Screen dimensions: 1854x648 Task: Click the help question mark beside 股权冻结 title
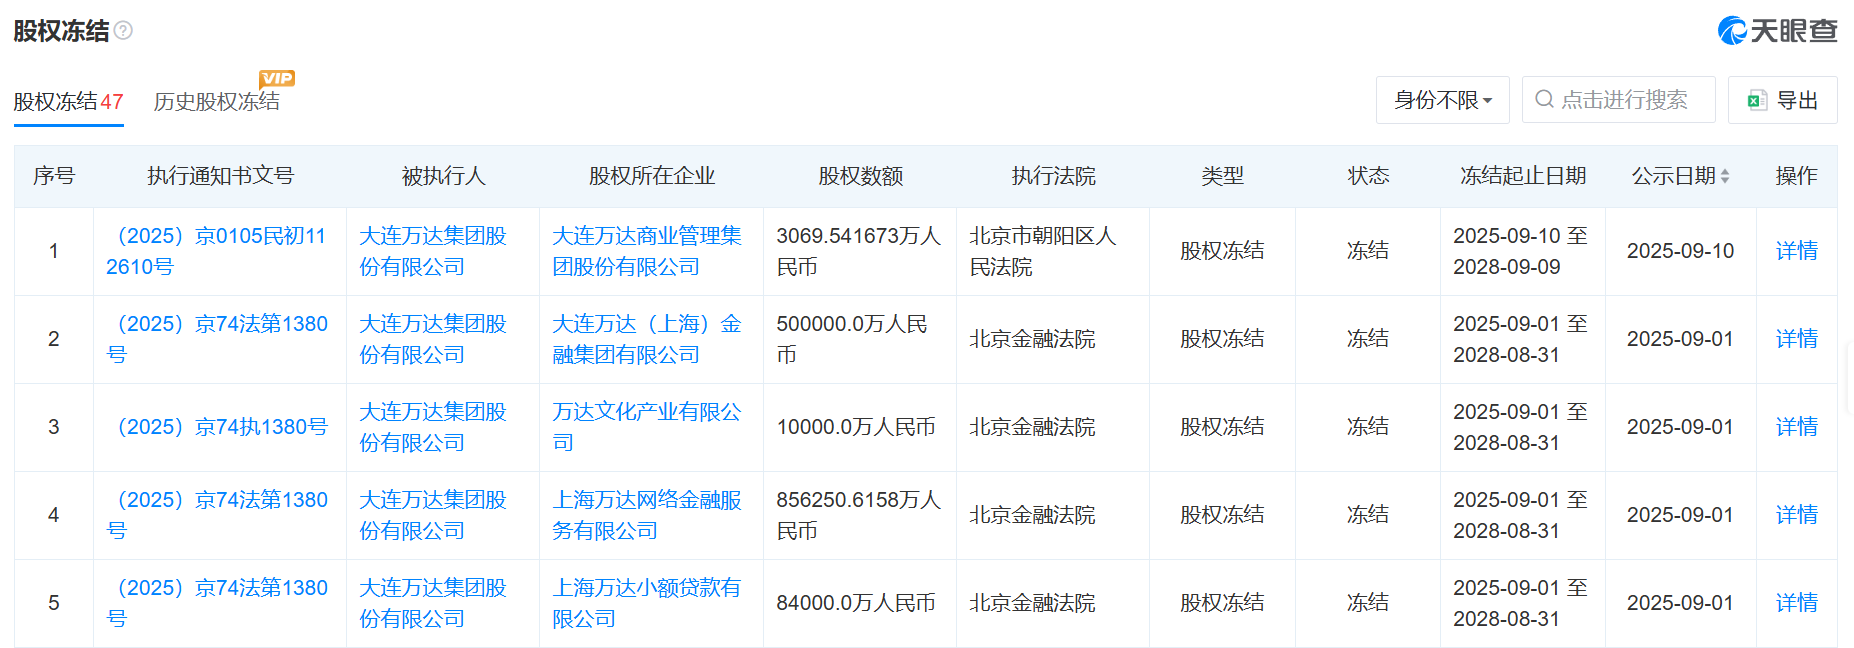(x=123, y=31)
